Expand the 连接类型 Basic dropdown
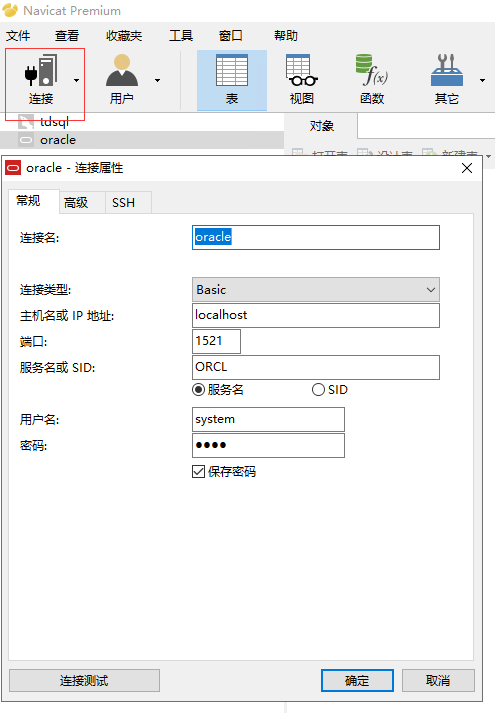Viewport: 495px width, 713px height. click(x=315, y=290)
